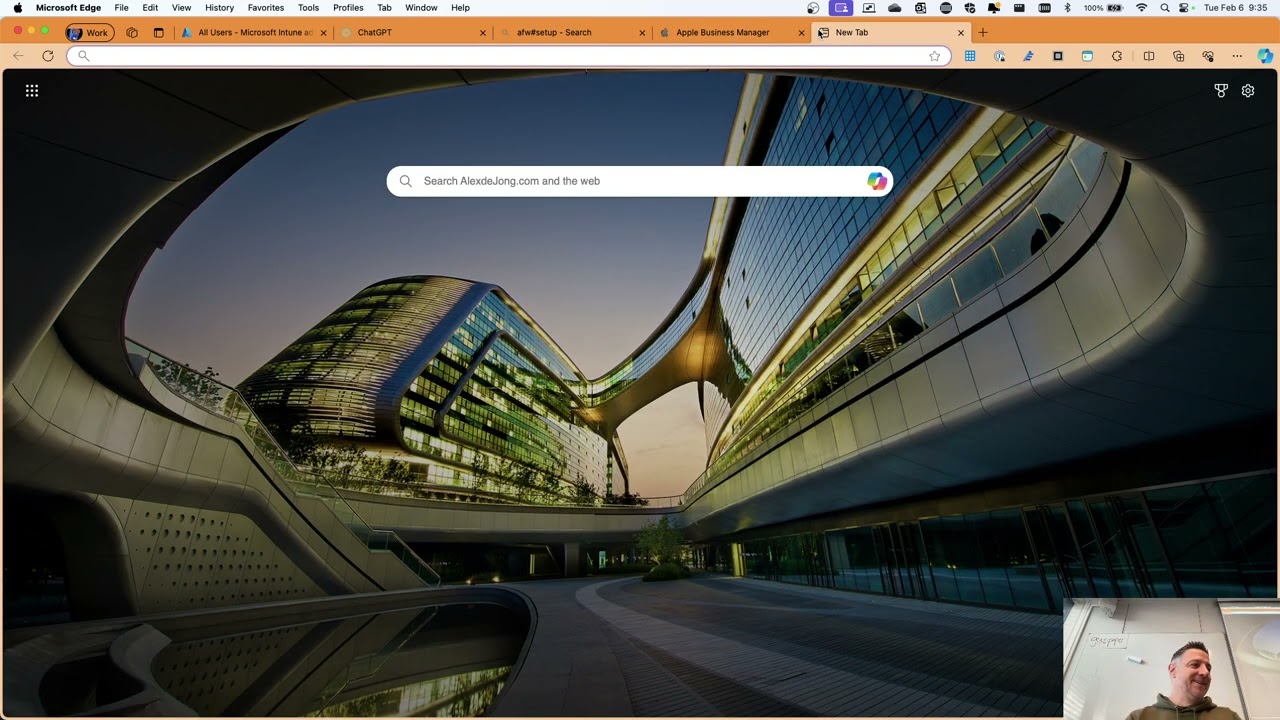Open the Work profile menu
The height and width of the screenshot is (720, 1280).
pyautogui.click(x=89, y=32)
